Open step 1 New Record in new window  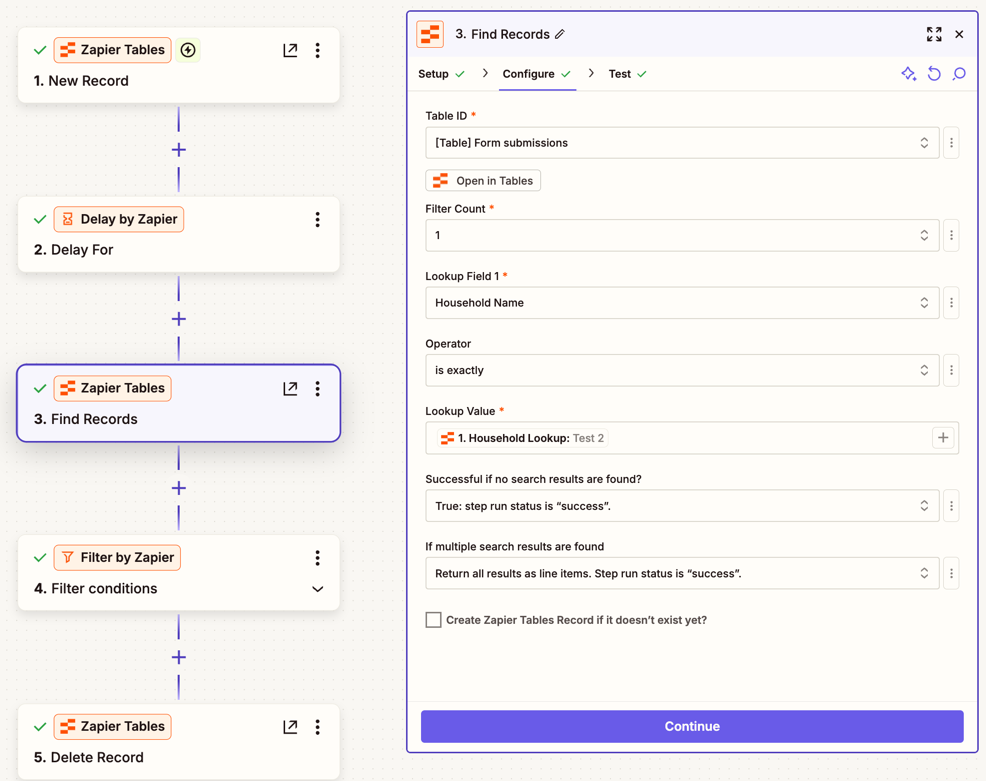pos(290,50)
